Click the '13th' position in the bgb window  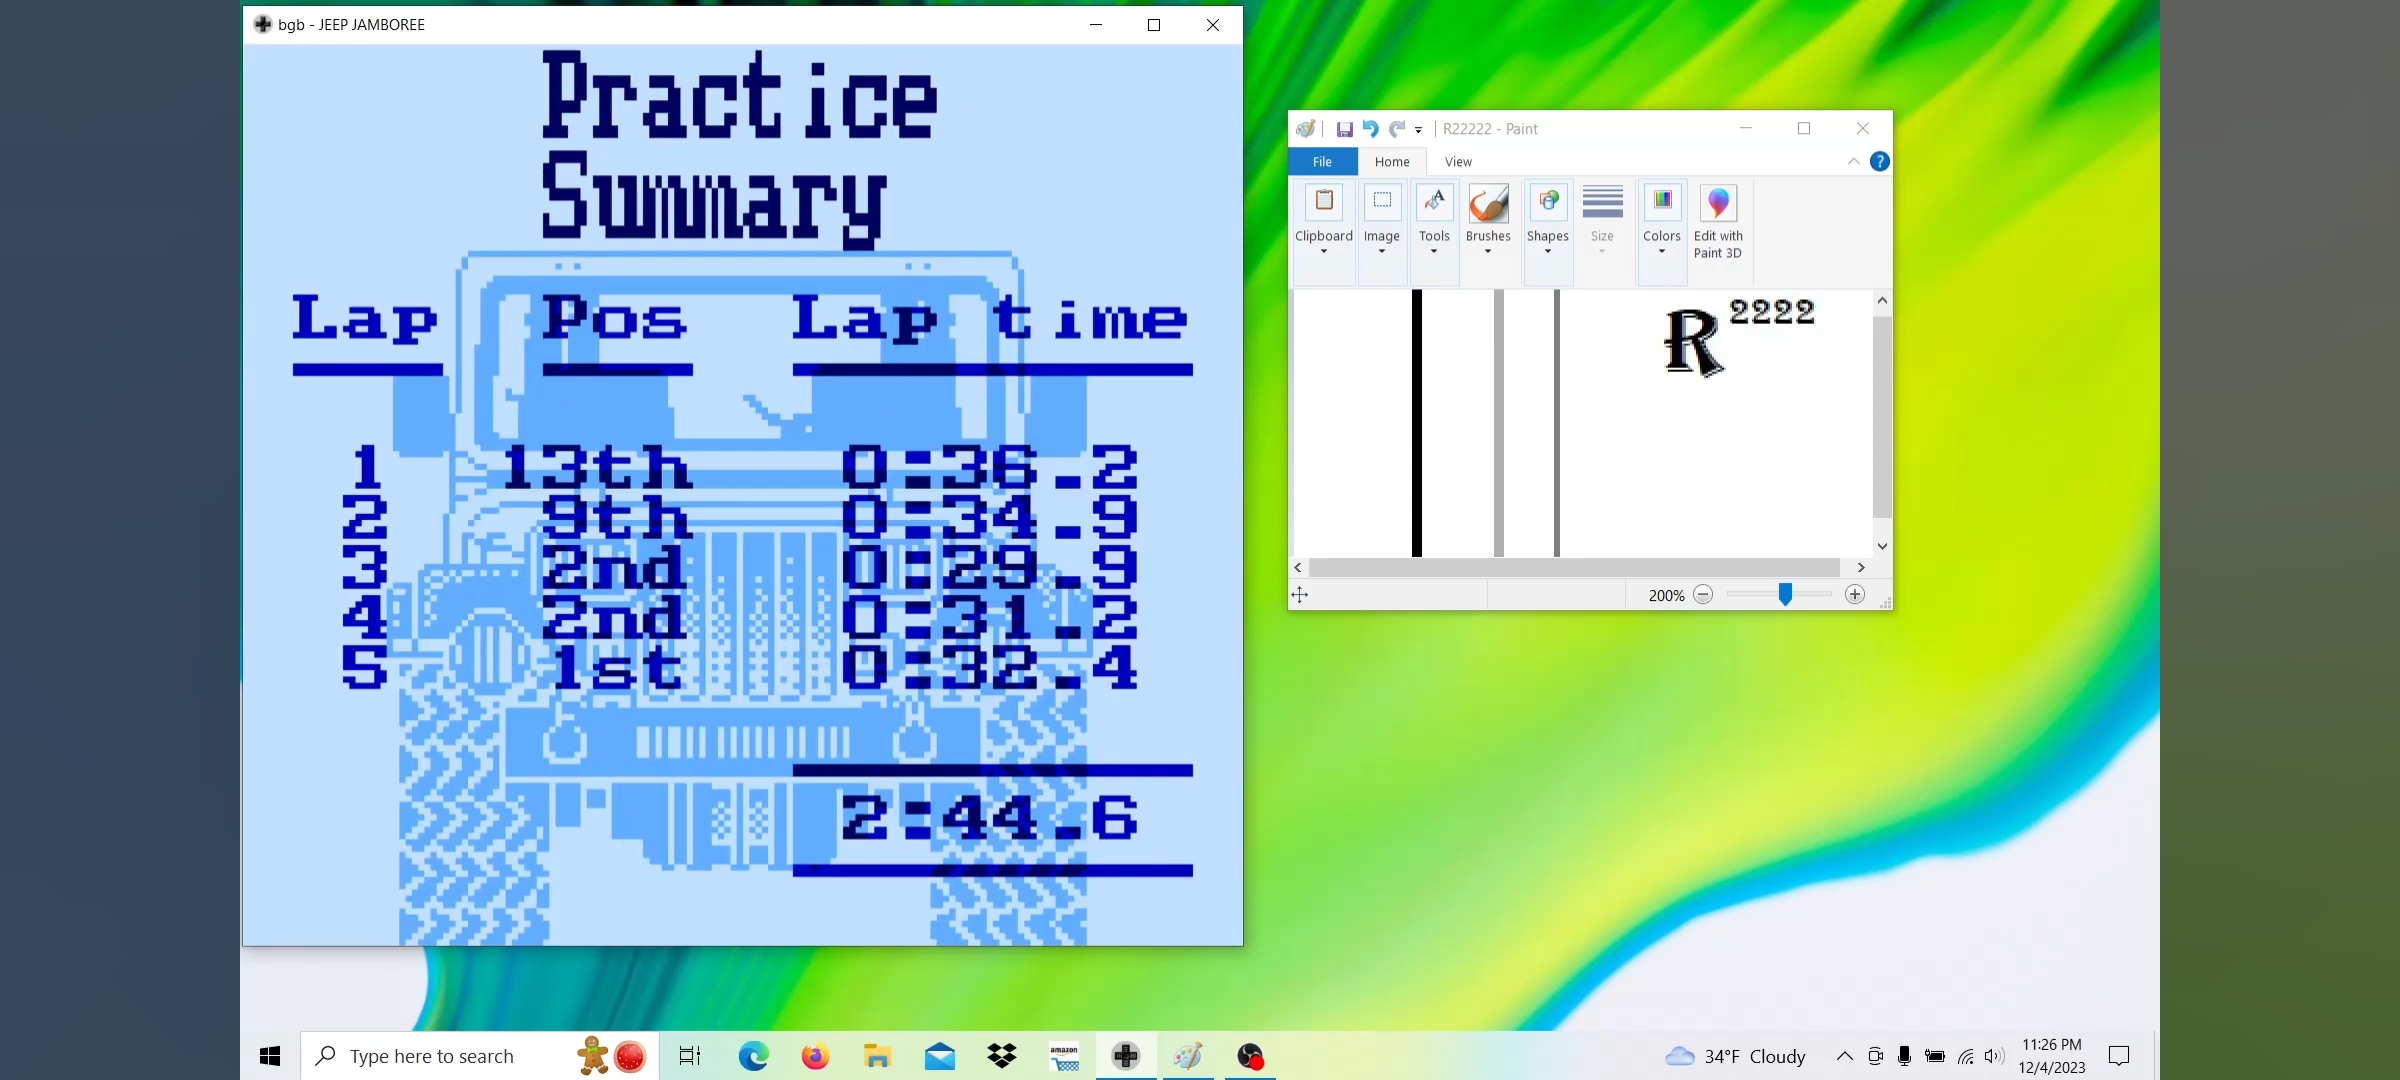click(x=596, y=467)
